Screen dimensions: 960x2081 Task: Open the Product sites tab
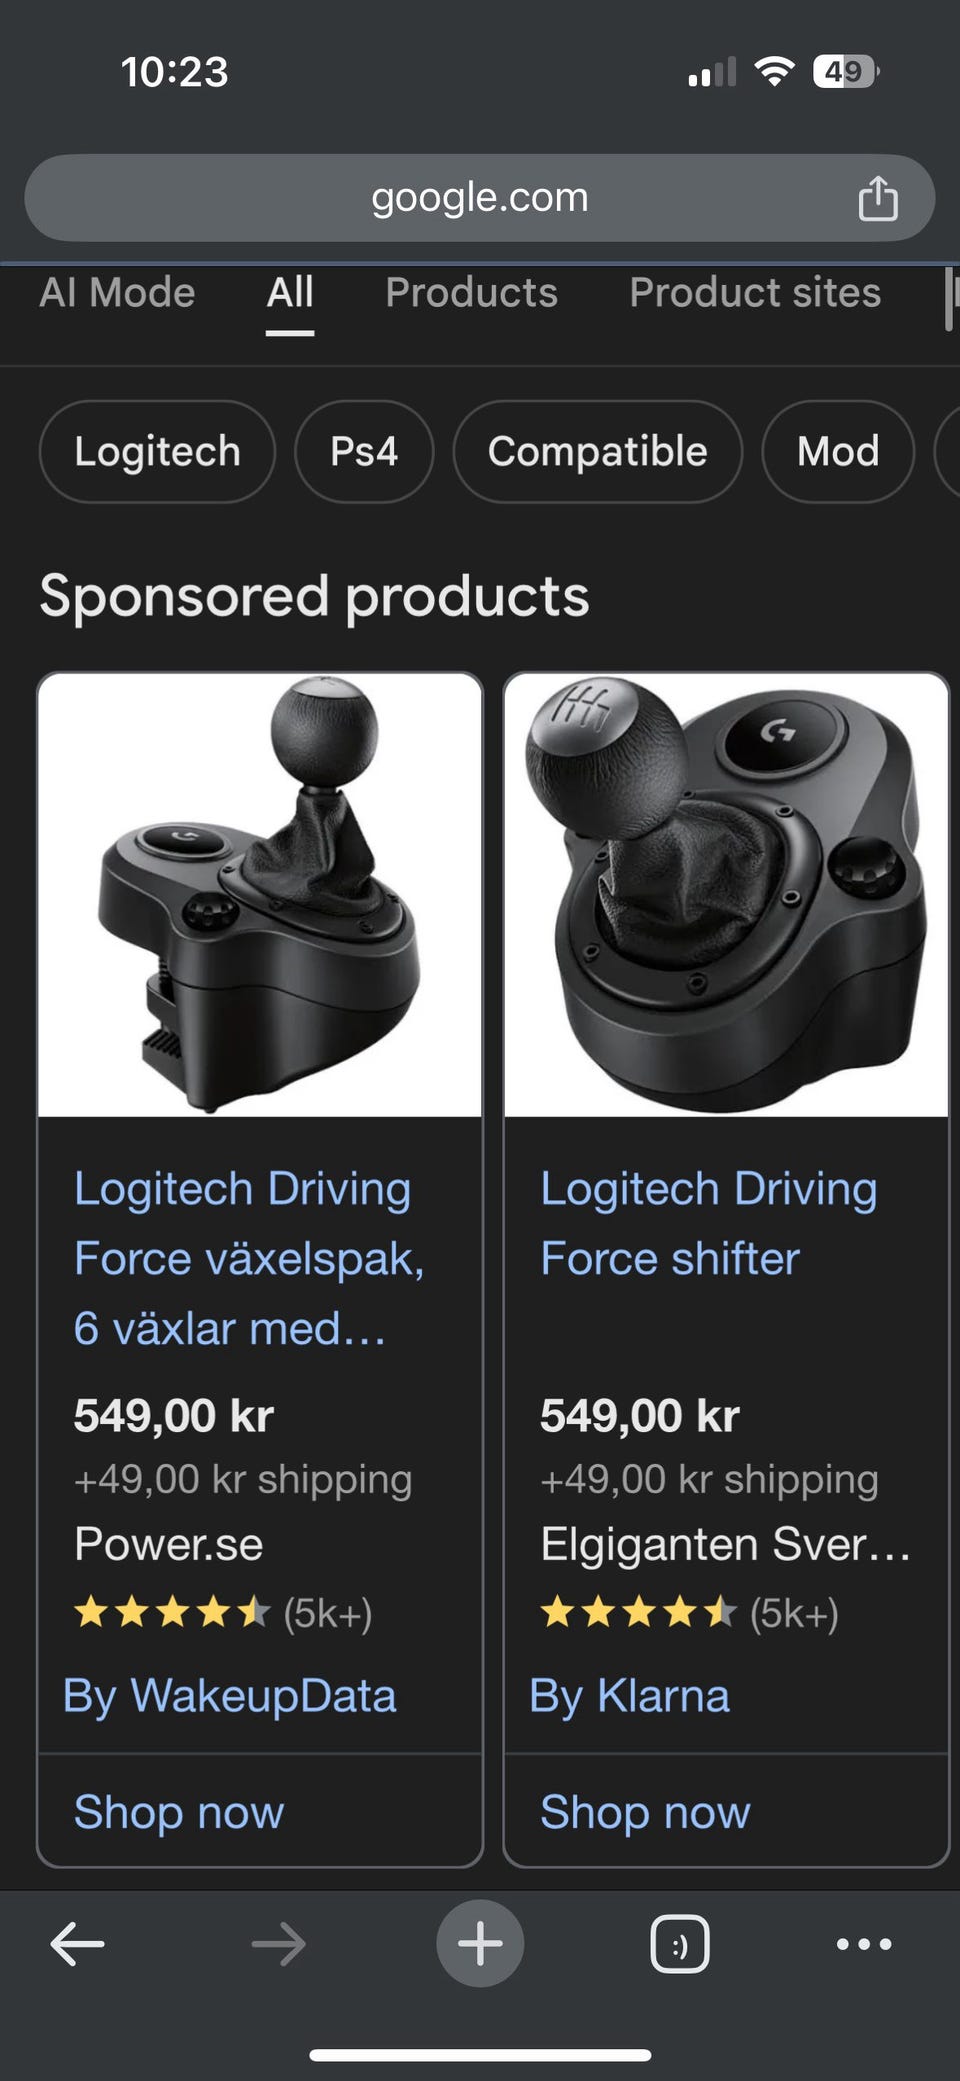coord(755,293)
